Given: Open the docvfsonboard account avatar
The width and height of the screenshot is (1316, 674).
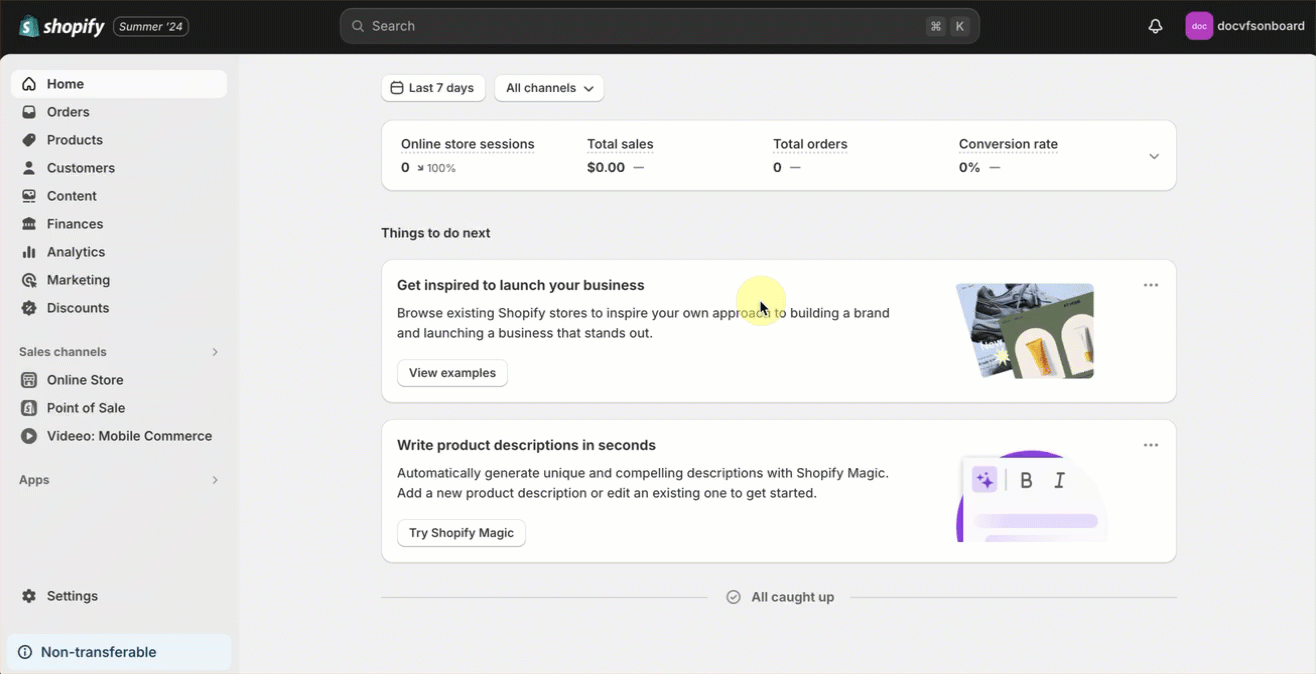Looking at the screenshot, I should click(1198, 26).
